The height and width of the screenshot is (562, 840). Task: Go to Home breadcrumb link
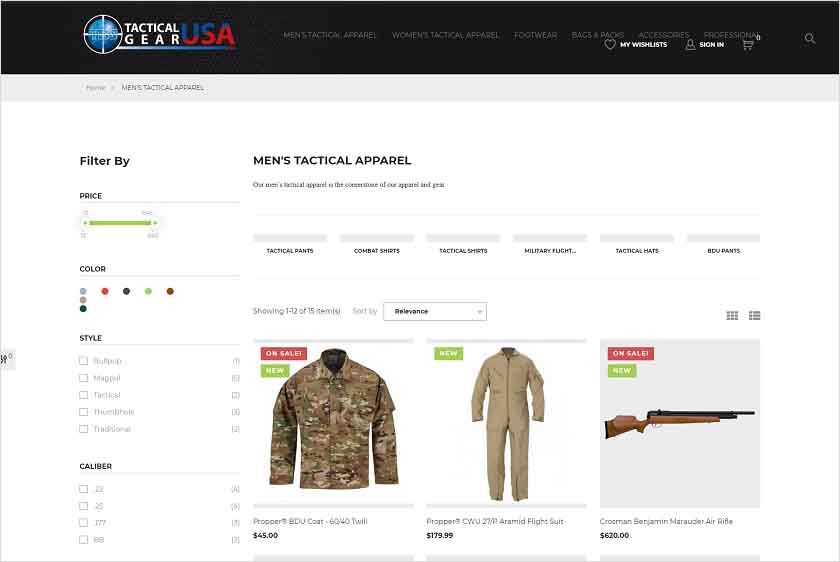[x=96, y=87]
